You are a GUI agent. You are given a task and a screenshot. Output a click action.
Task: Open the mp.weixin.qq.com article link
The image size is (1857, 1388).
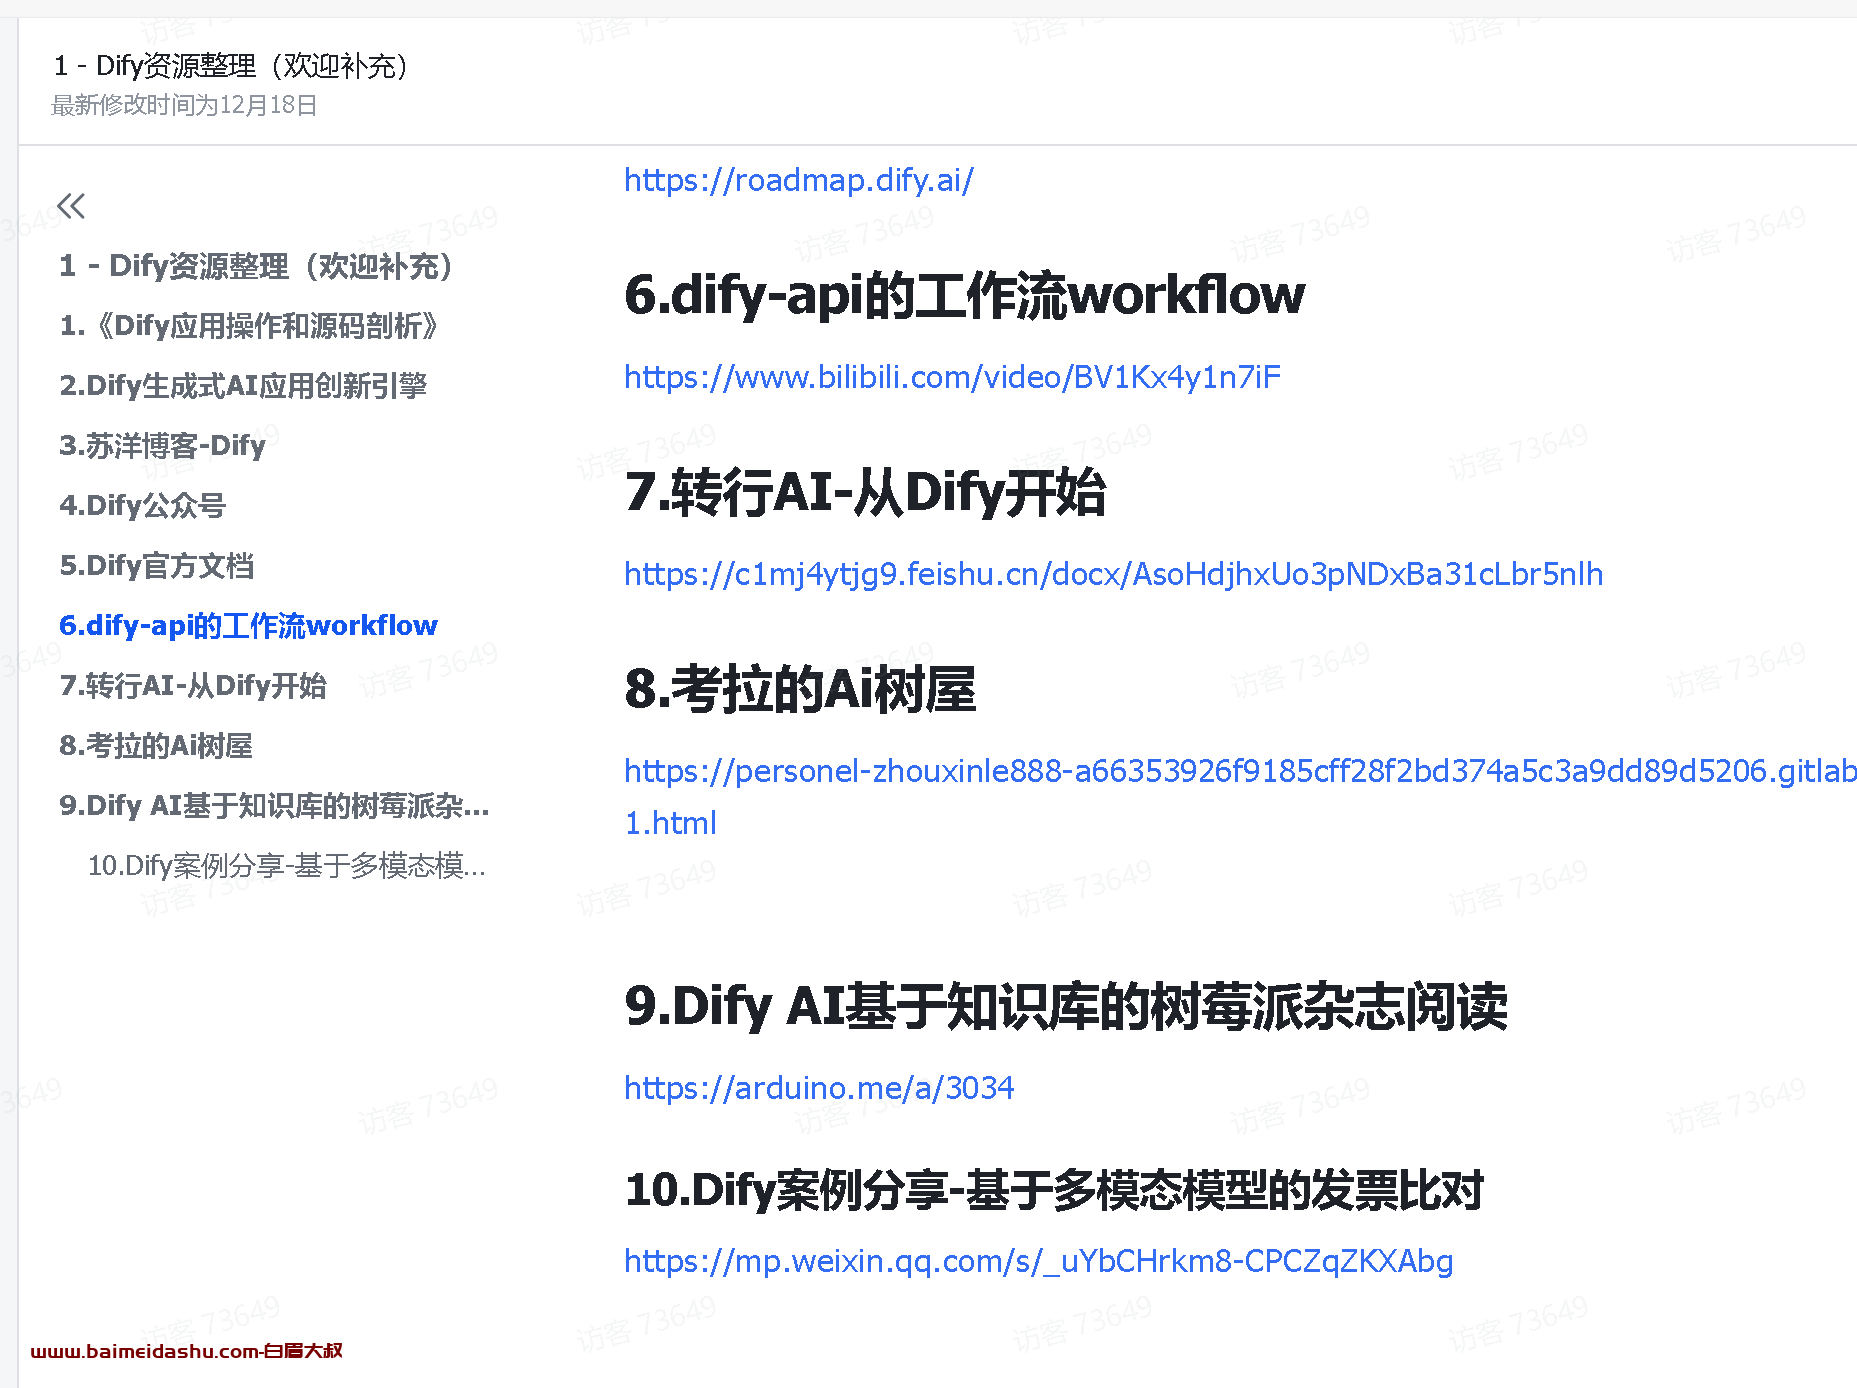tap(1039, 1261)
